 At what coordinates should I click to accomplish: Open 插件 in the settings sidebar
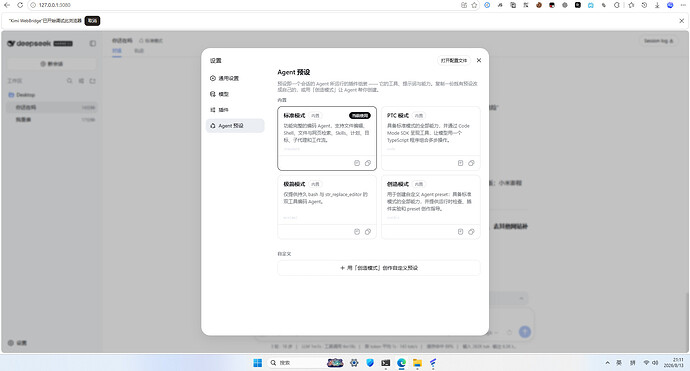[x=235, y=110]
